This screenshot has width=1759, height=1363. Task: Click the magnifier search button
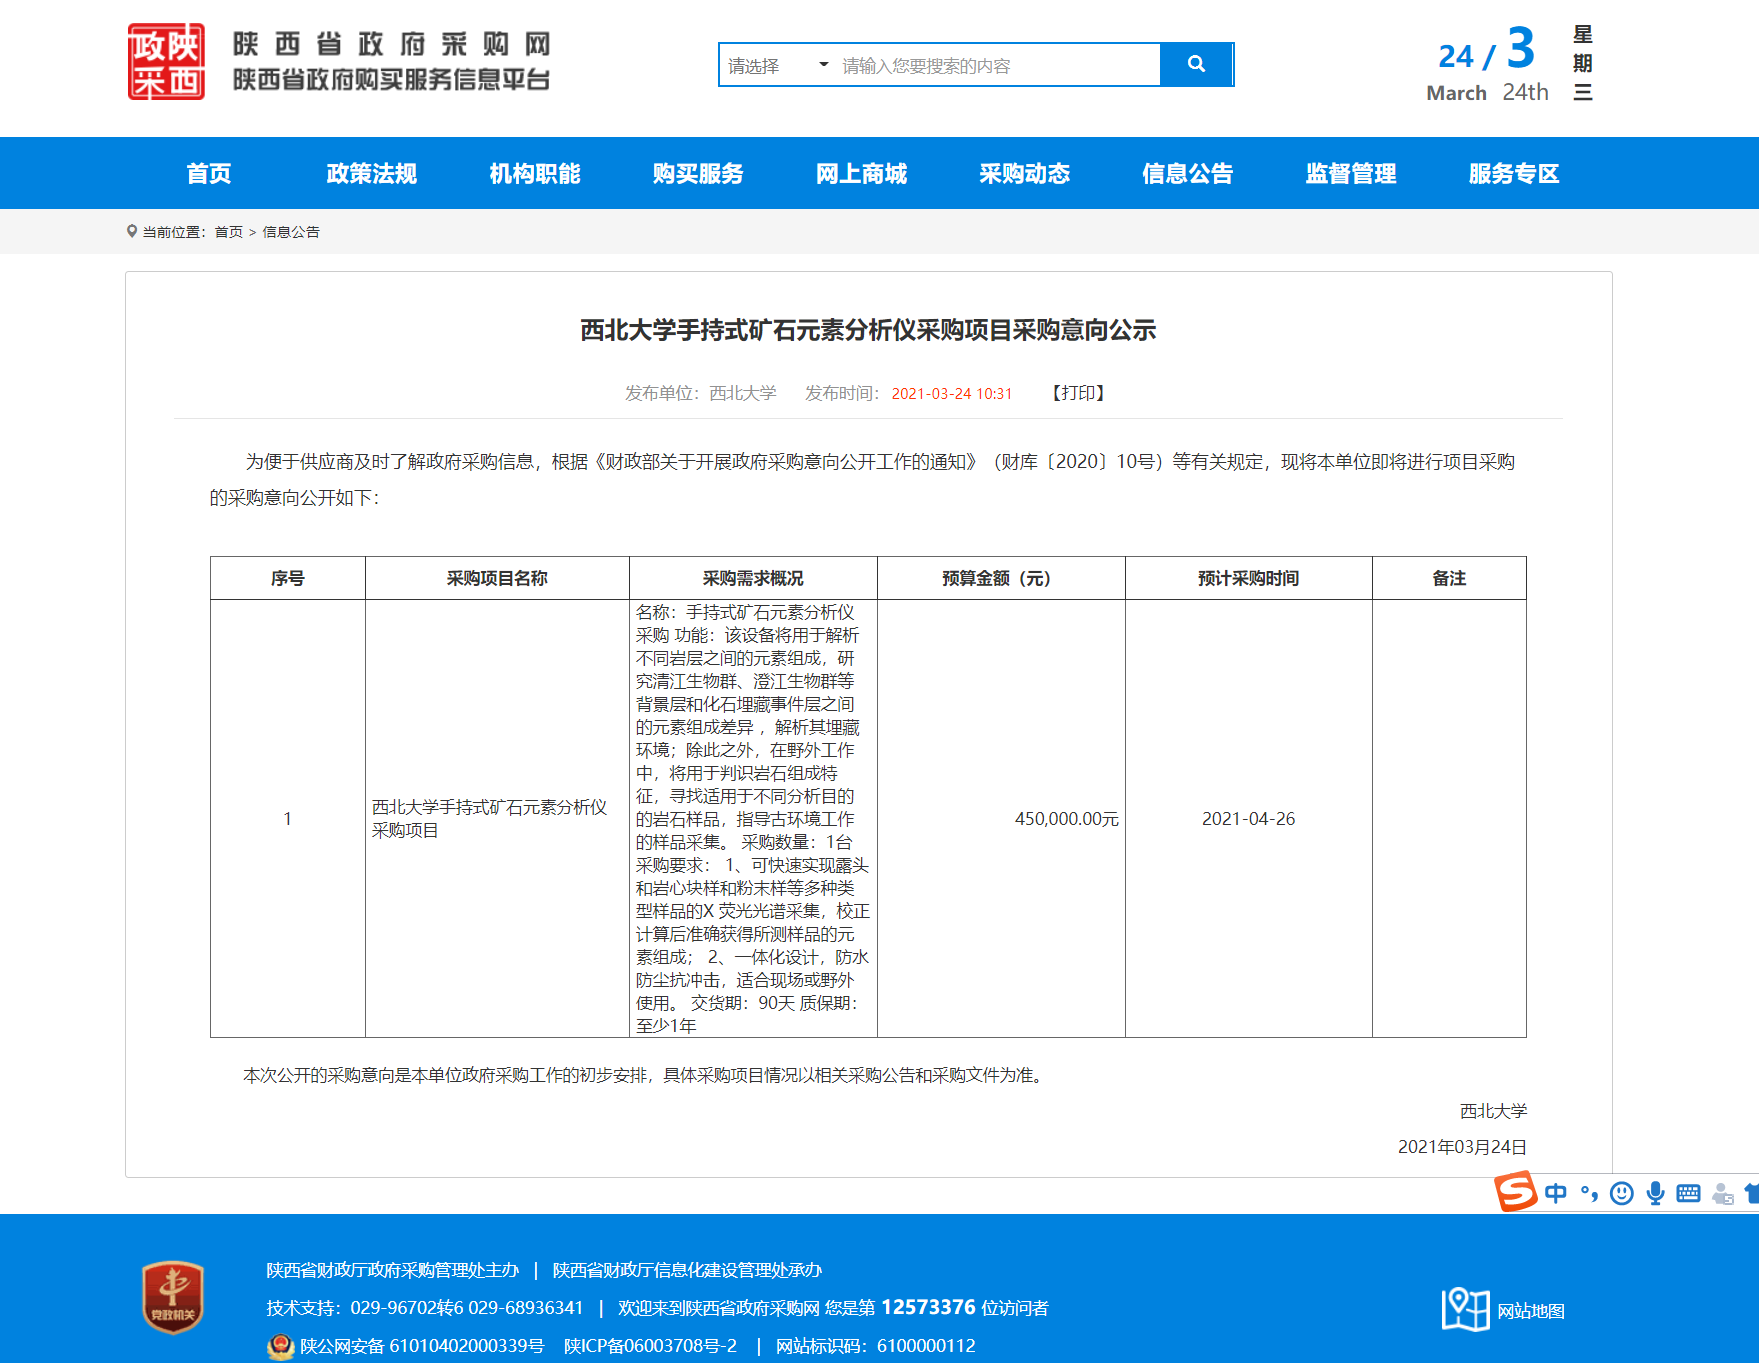1196,65
